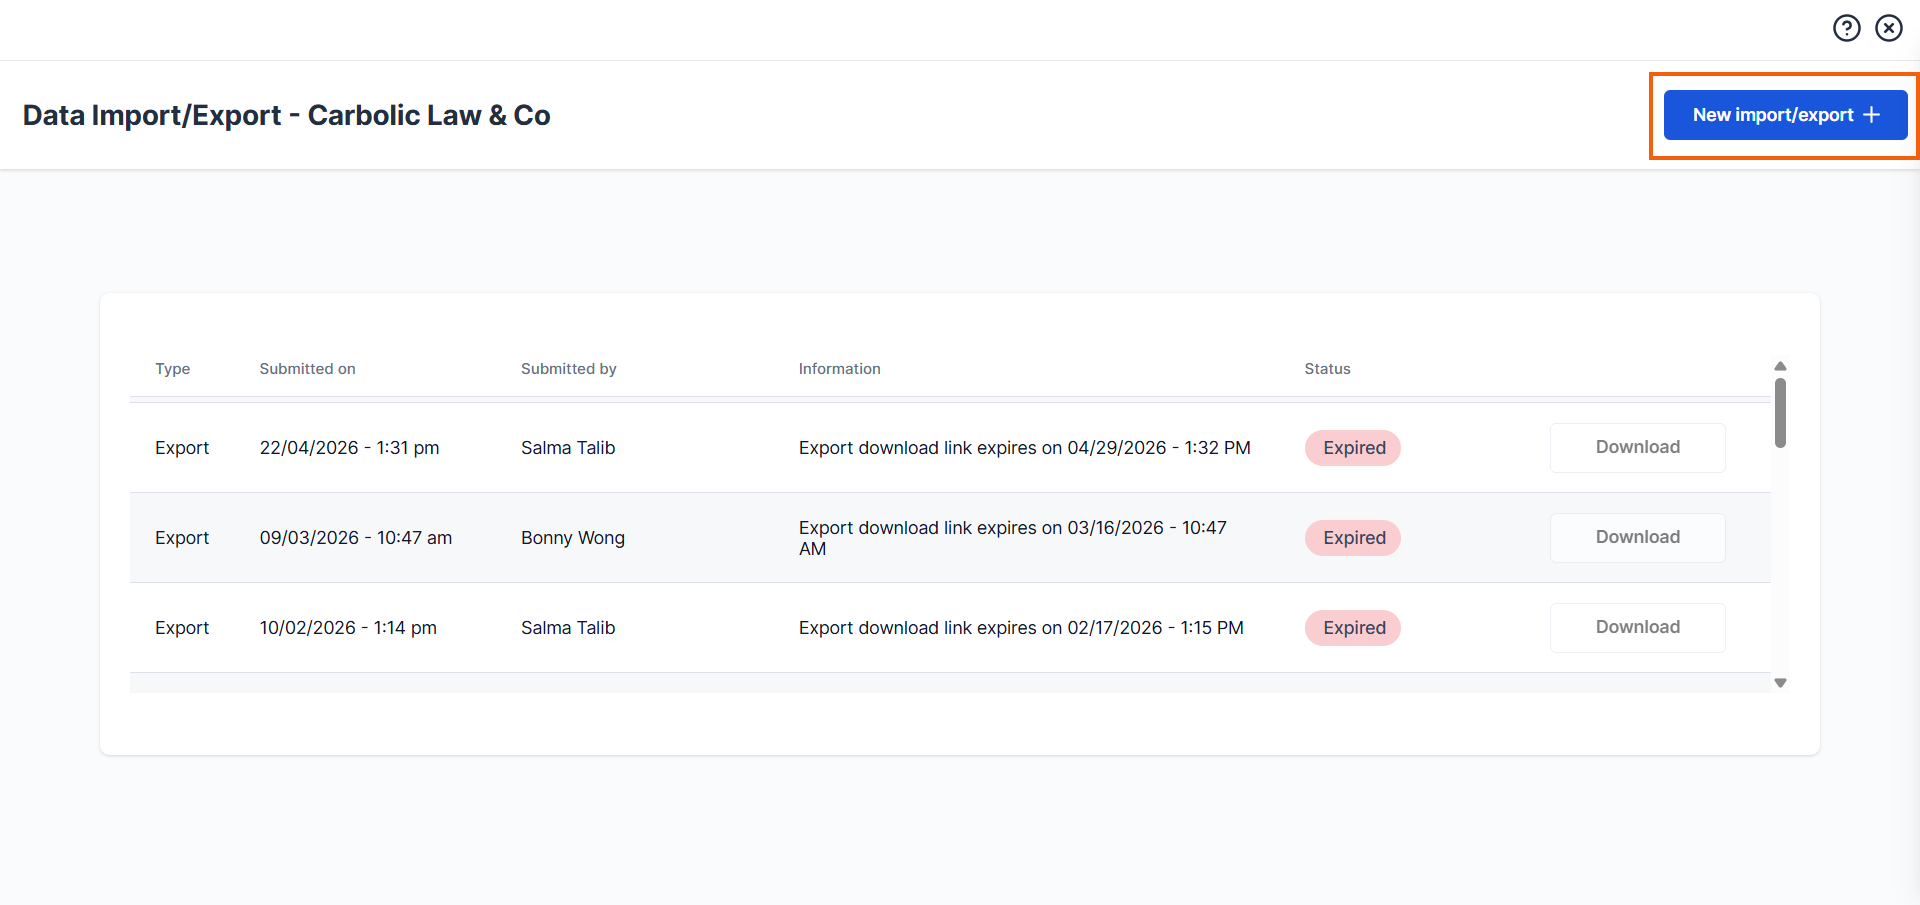Click Expired badge in 22/04/2026 row
Viewport: 1920px width, 905px height.
pos(1353,448)
